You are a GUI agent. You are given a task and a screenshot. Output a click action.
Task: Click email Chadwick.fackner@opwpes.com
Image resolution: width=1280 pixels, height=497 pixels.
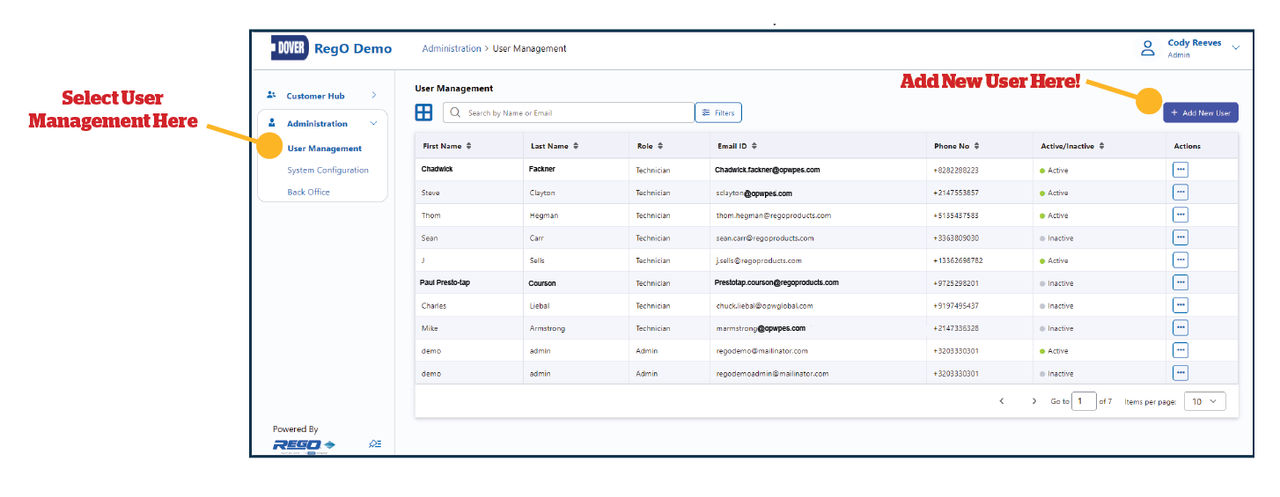click(x=767, y=170)
